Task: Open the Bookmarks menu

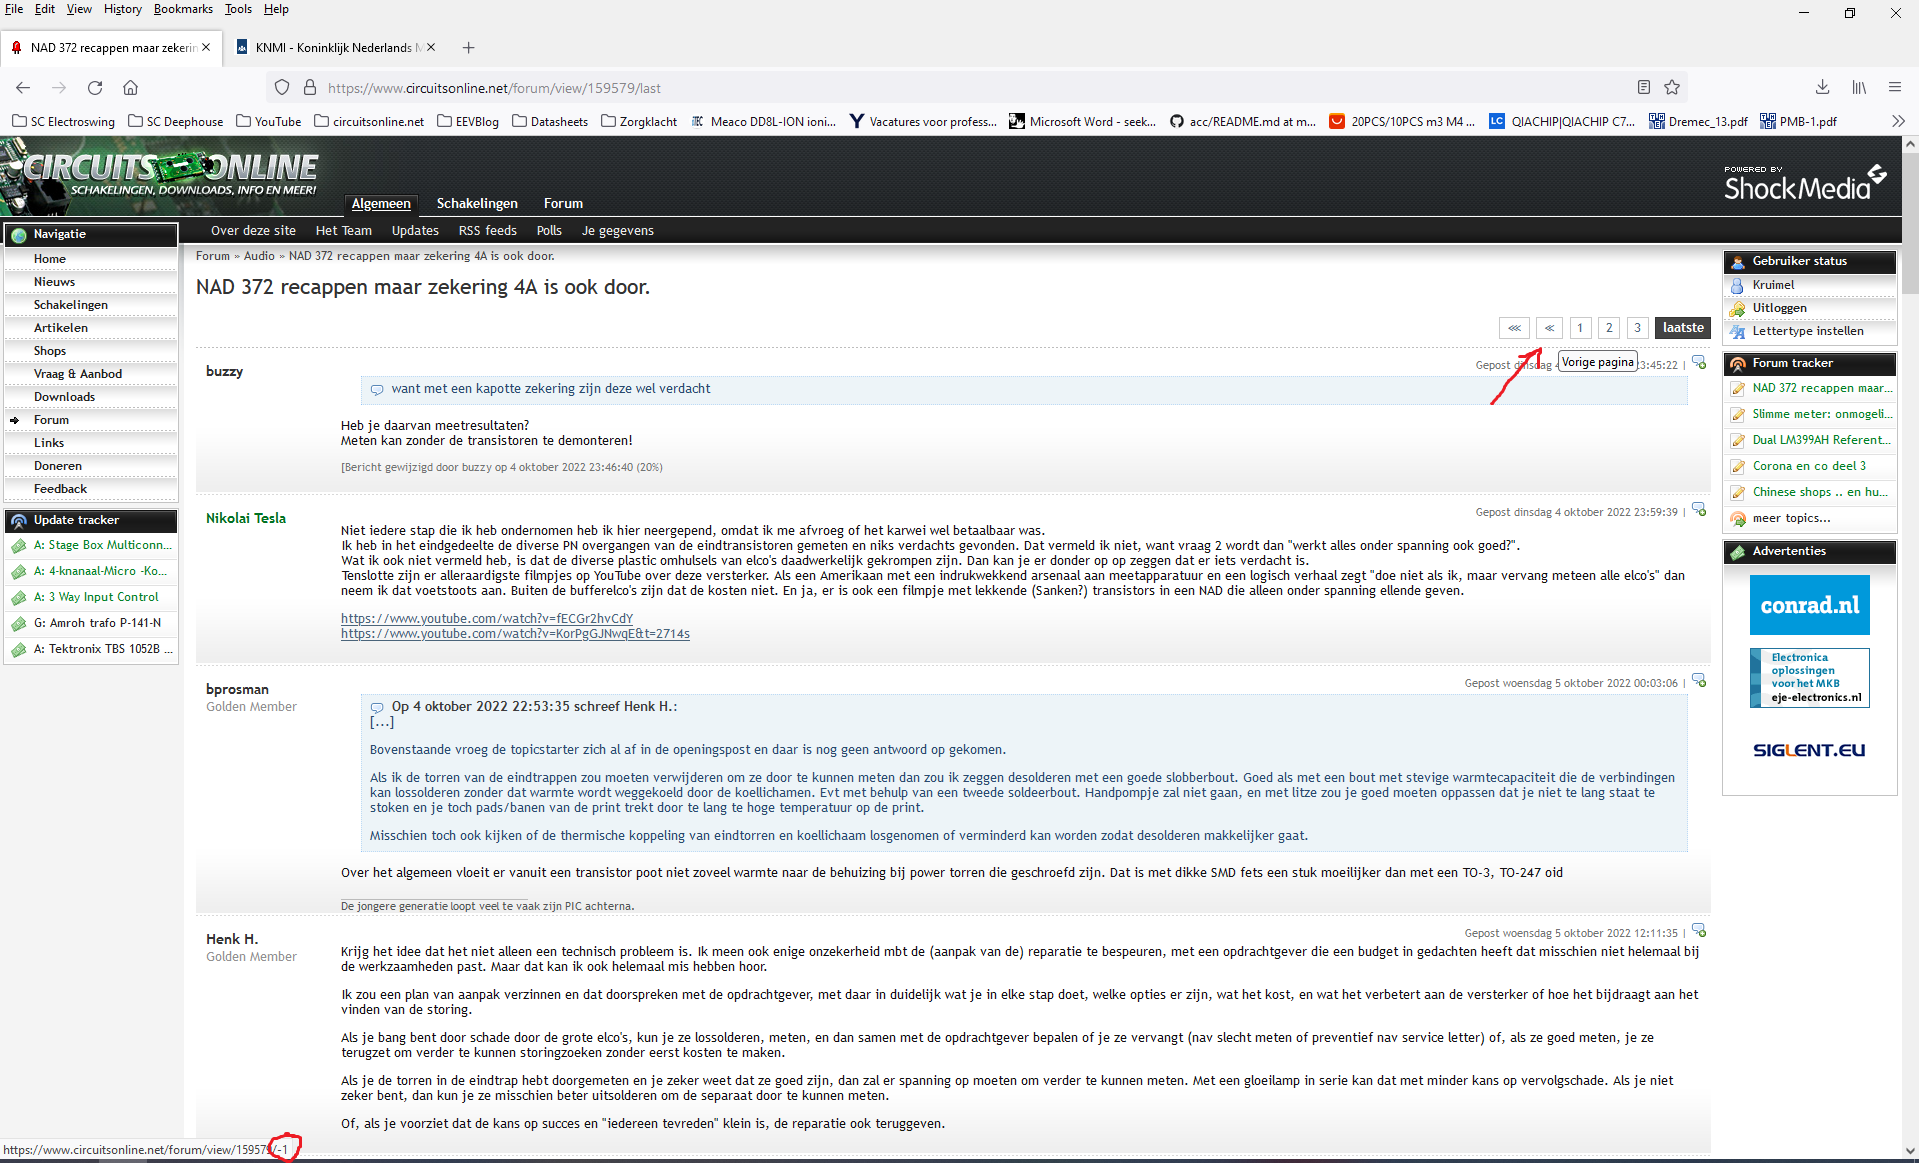Action: (183, 9)
